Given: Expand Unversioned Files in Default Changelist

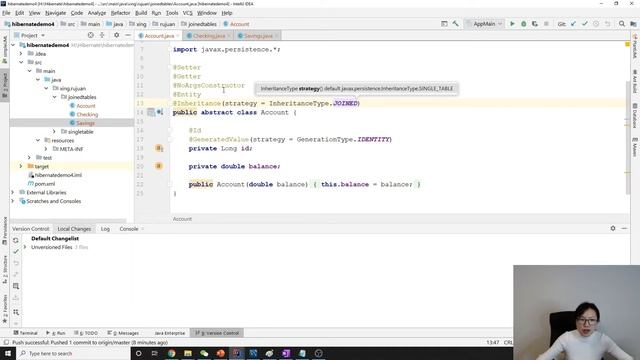Looking at the screenshot, I should pos(25,247).
